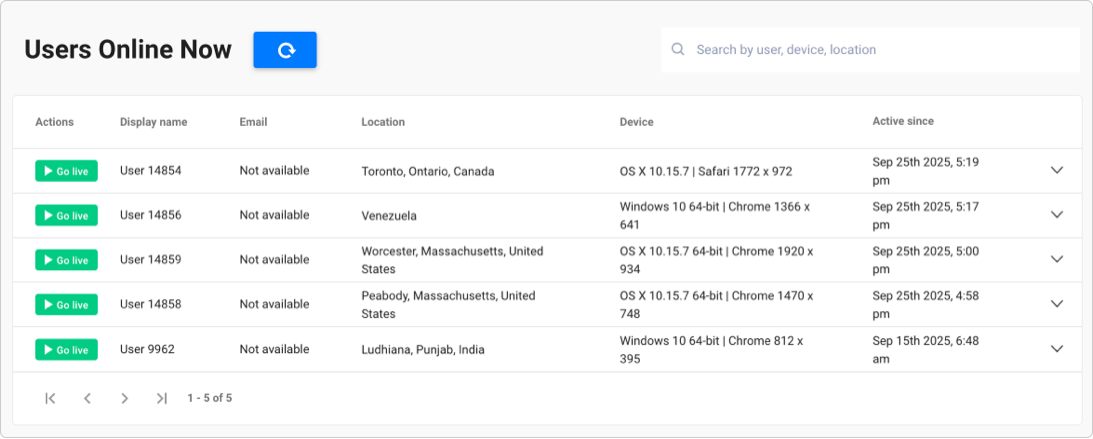The height and width of the screenshot is (439, 1093).
Task: Go live with User 14856
Action: pos(66,215)
